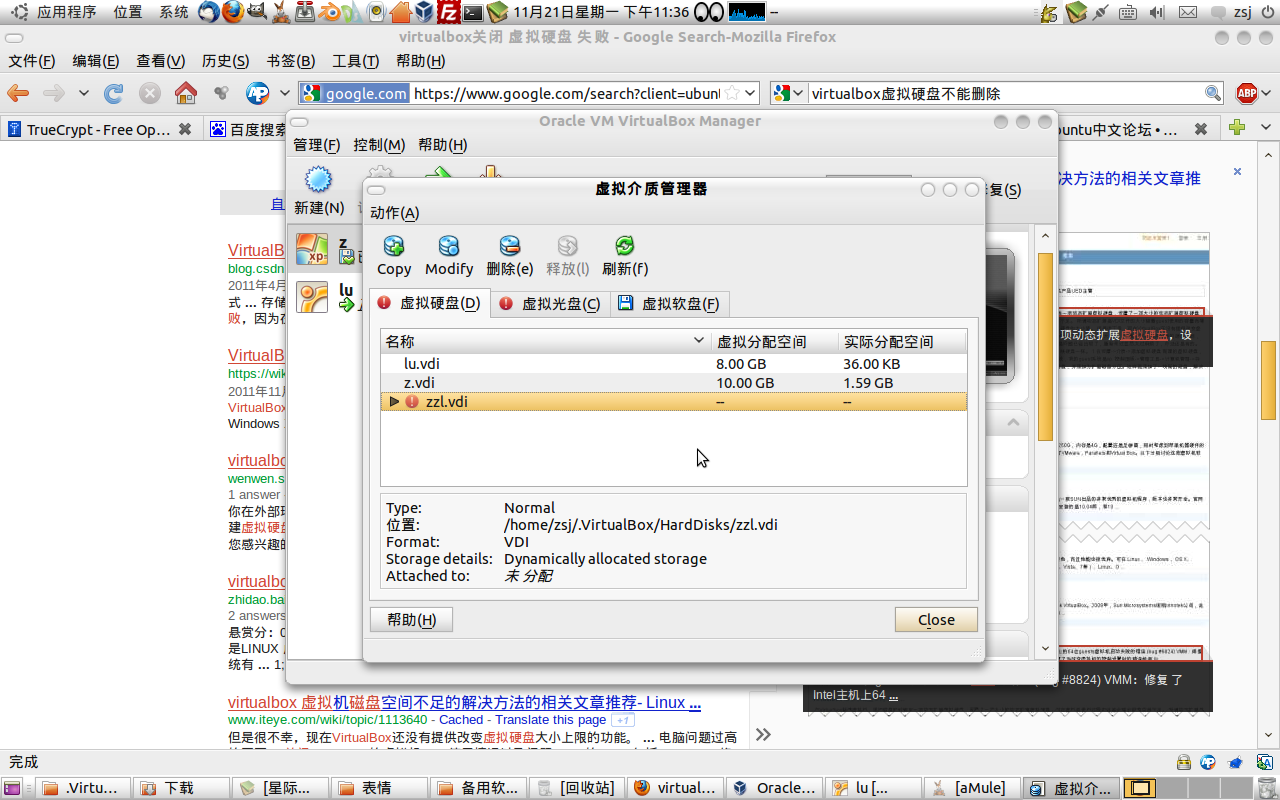Screen dimensions: 1280x800
Task: Click the Cached link under iteye result
Action: (x=461, y=720)
